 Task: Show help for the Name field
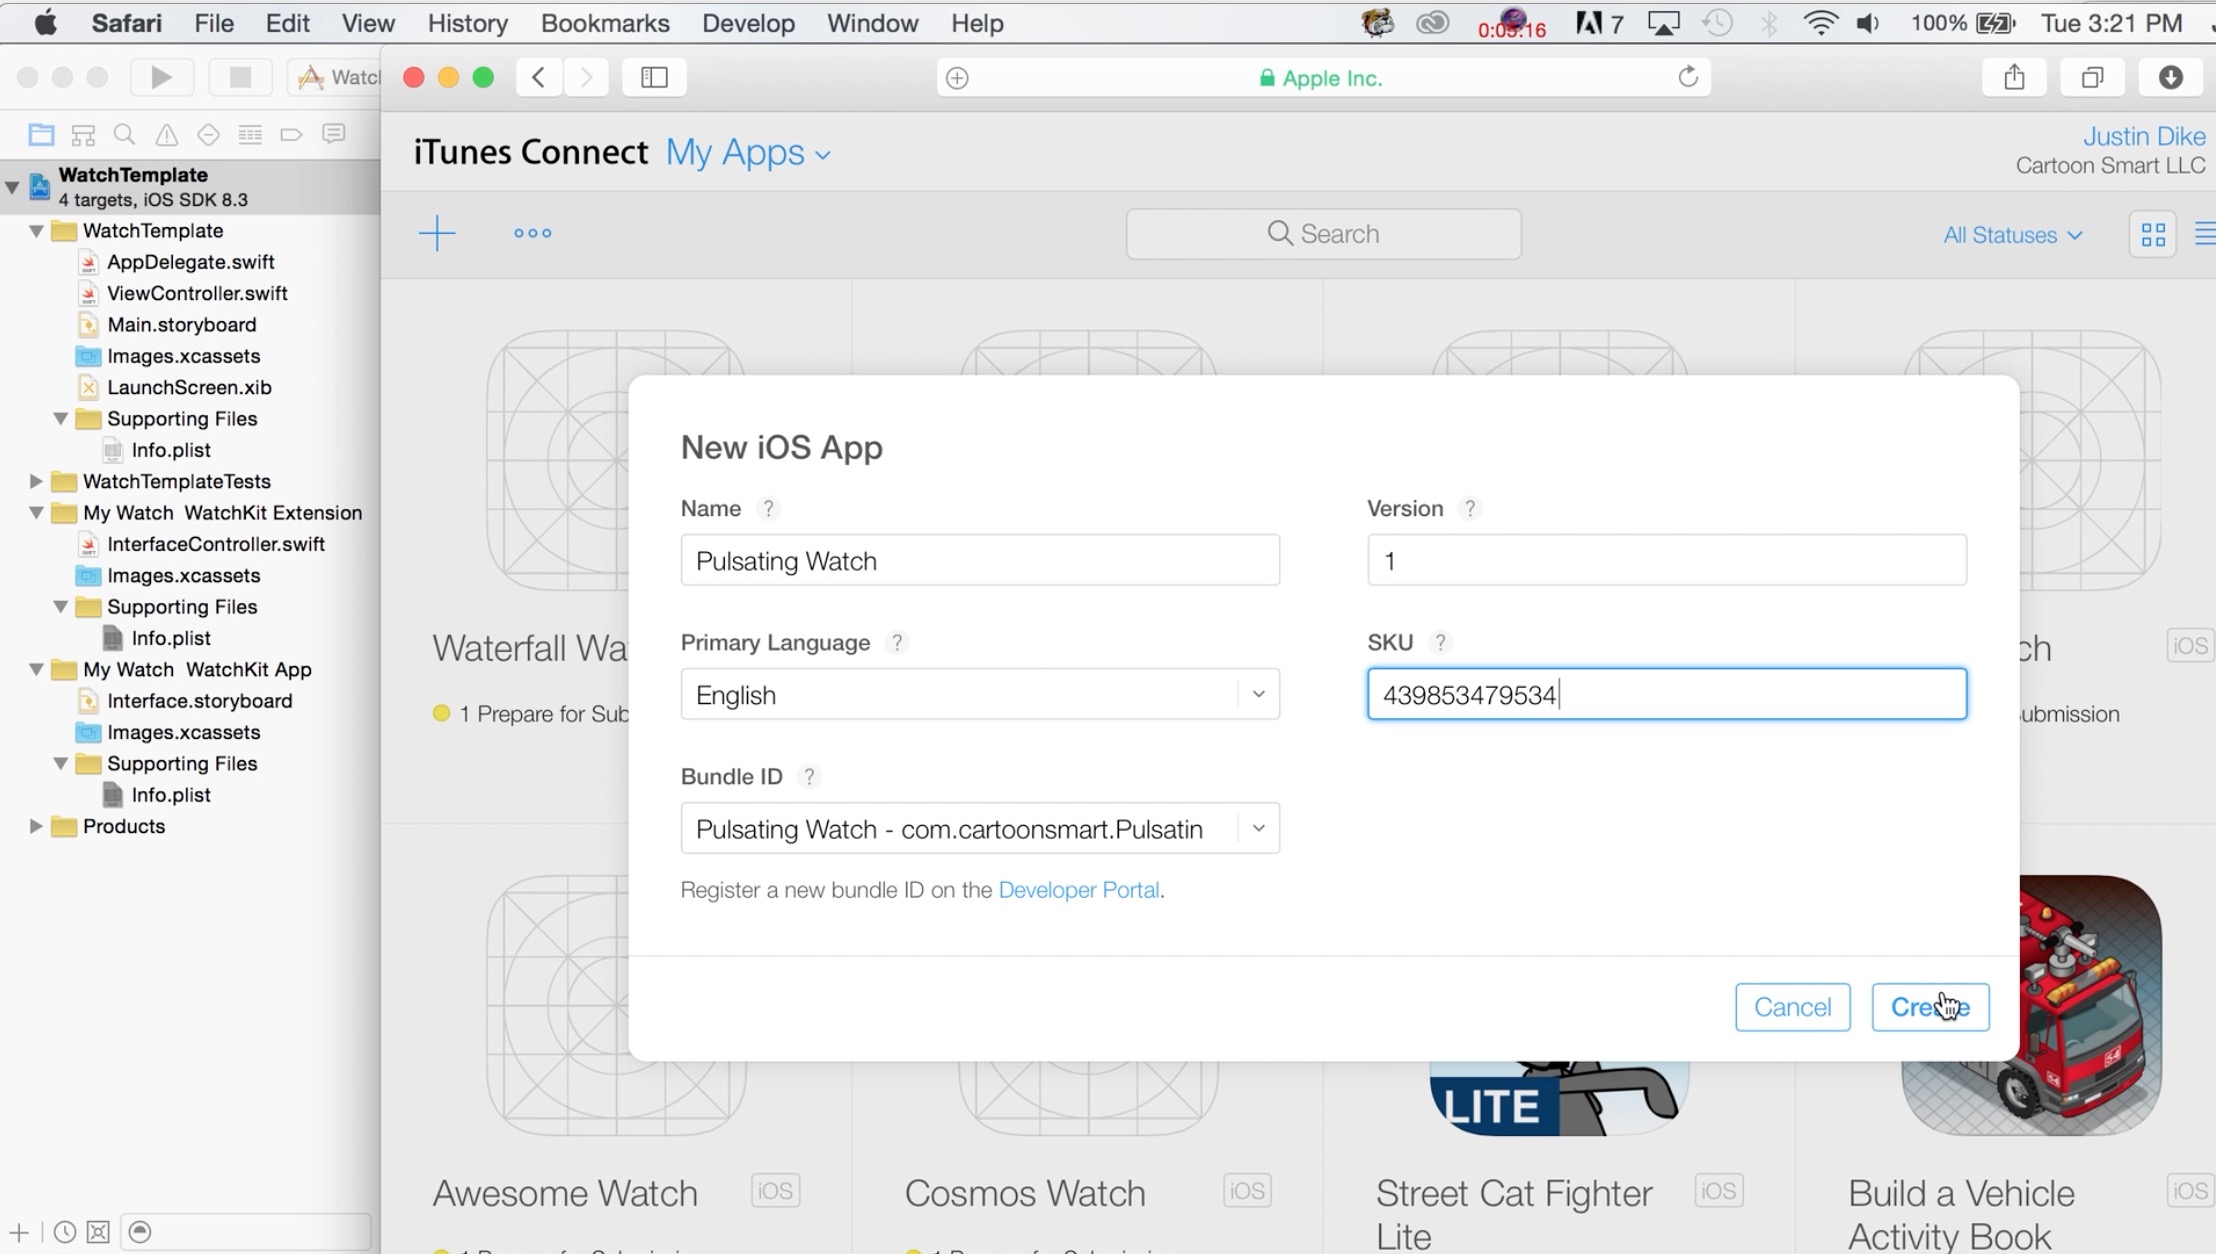(768, 508)
